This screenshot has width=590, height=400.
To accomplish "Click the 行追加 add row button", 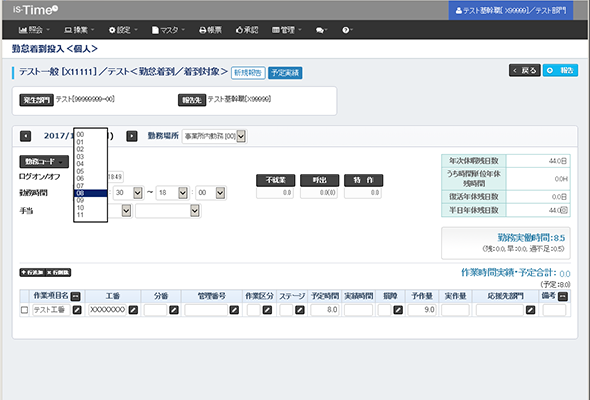I will [32, 272].
